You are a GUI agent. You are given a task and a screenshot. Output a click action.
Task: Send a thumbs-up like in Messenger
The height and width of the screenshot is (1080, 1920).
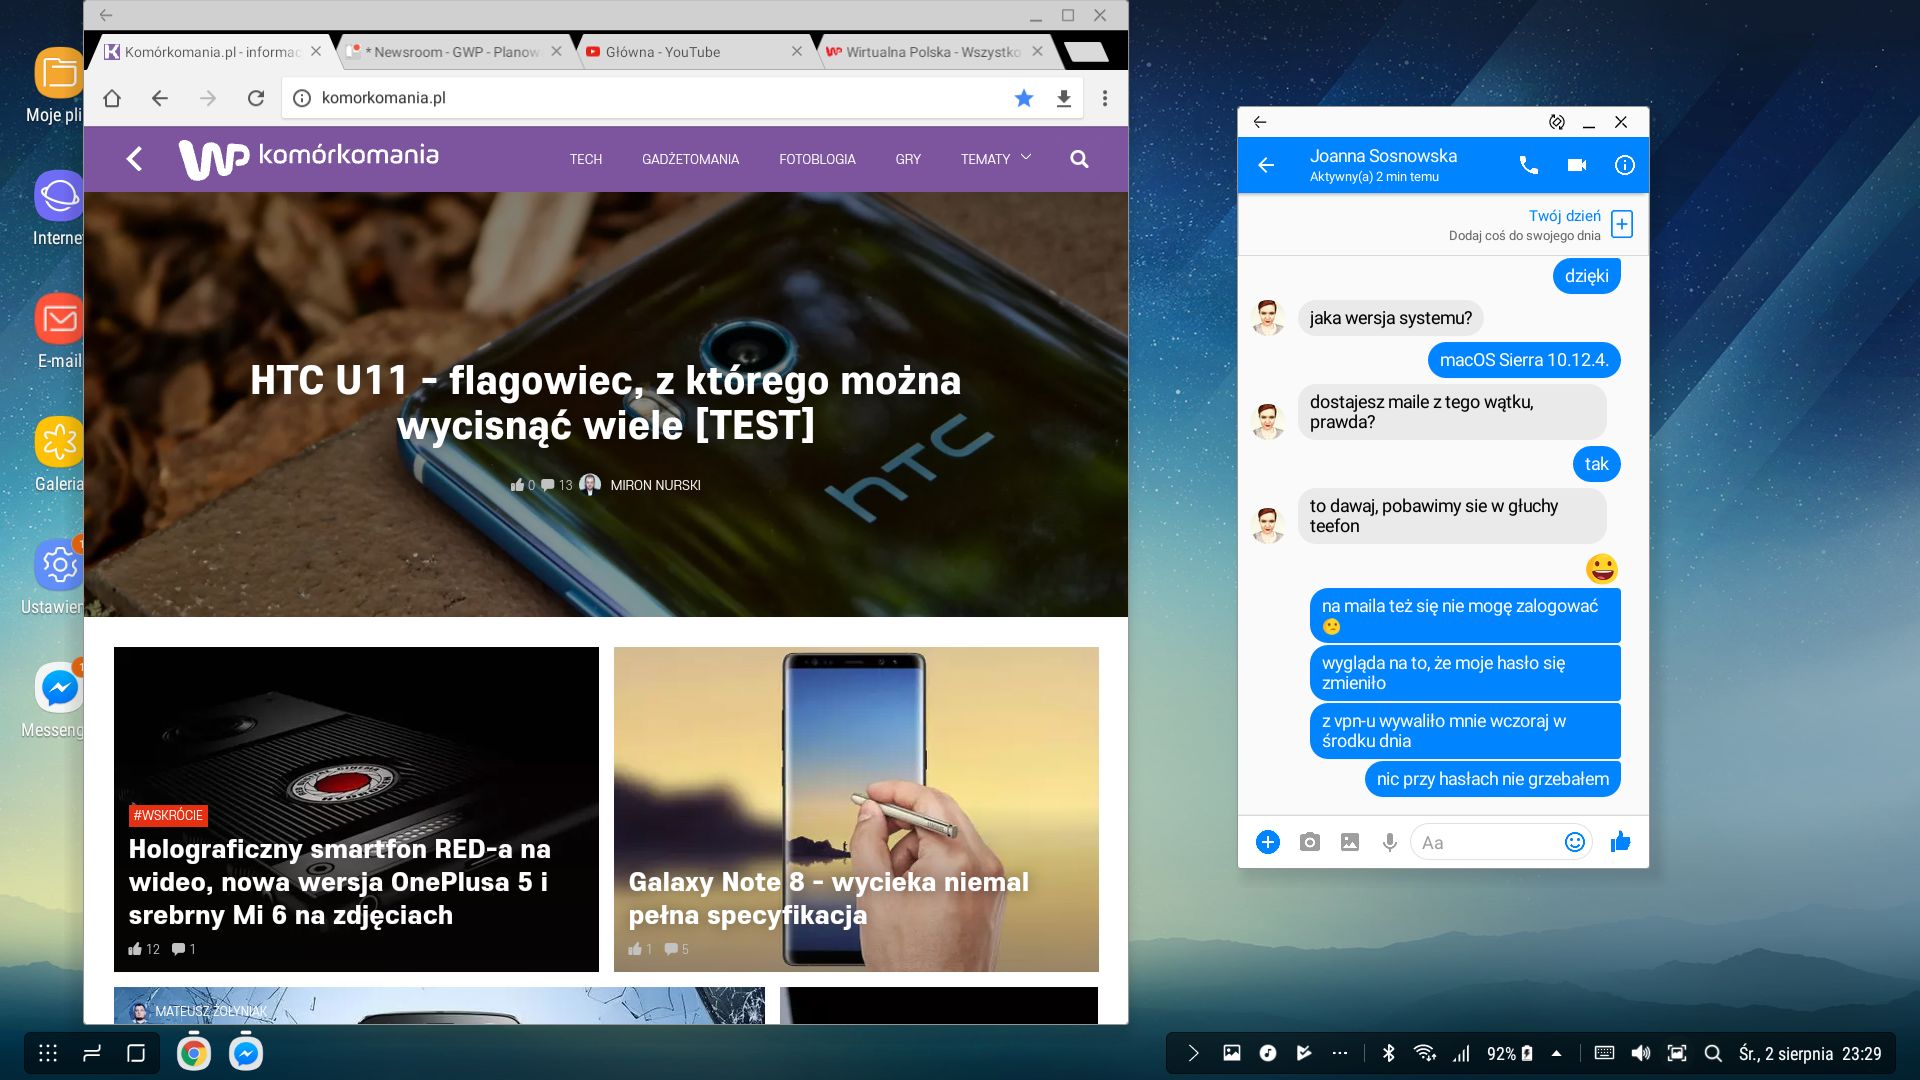click(1621, 842)
